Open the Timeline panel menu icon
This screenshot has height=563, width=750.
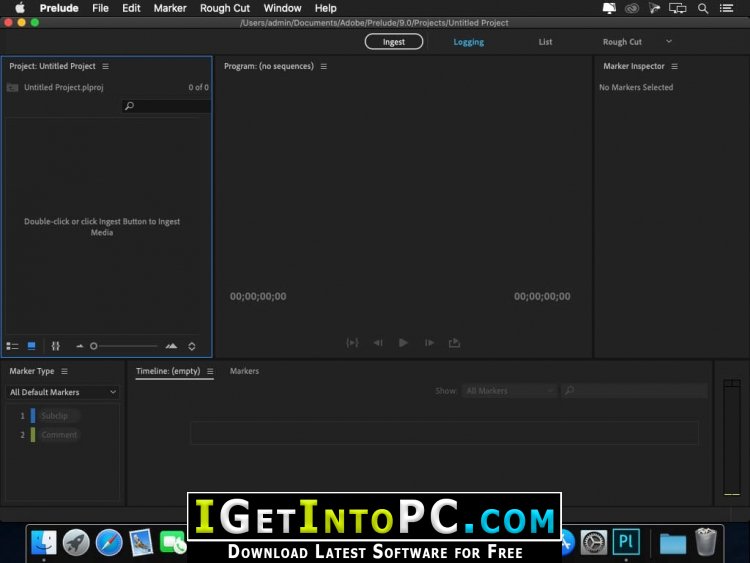point(210,371)
